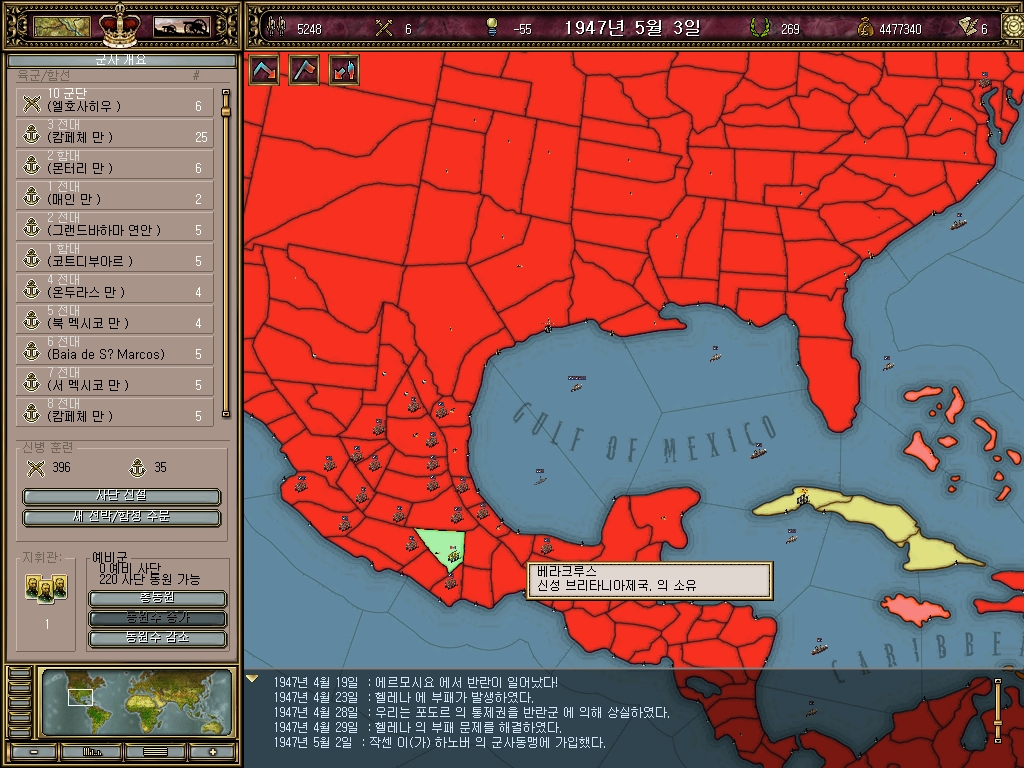Click the 동원수 감소 button

pyautogui.click(x=157, y=637)
